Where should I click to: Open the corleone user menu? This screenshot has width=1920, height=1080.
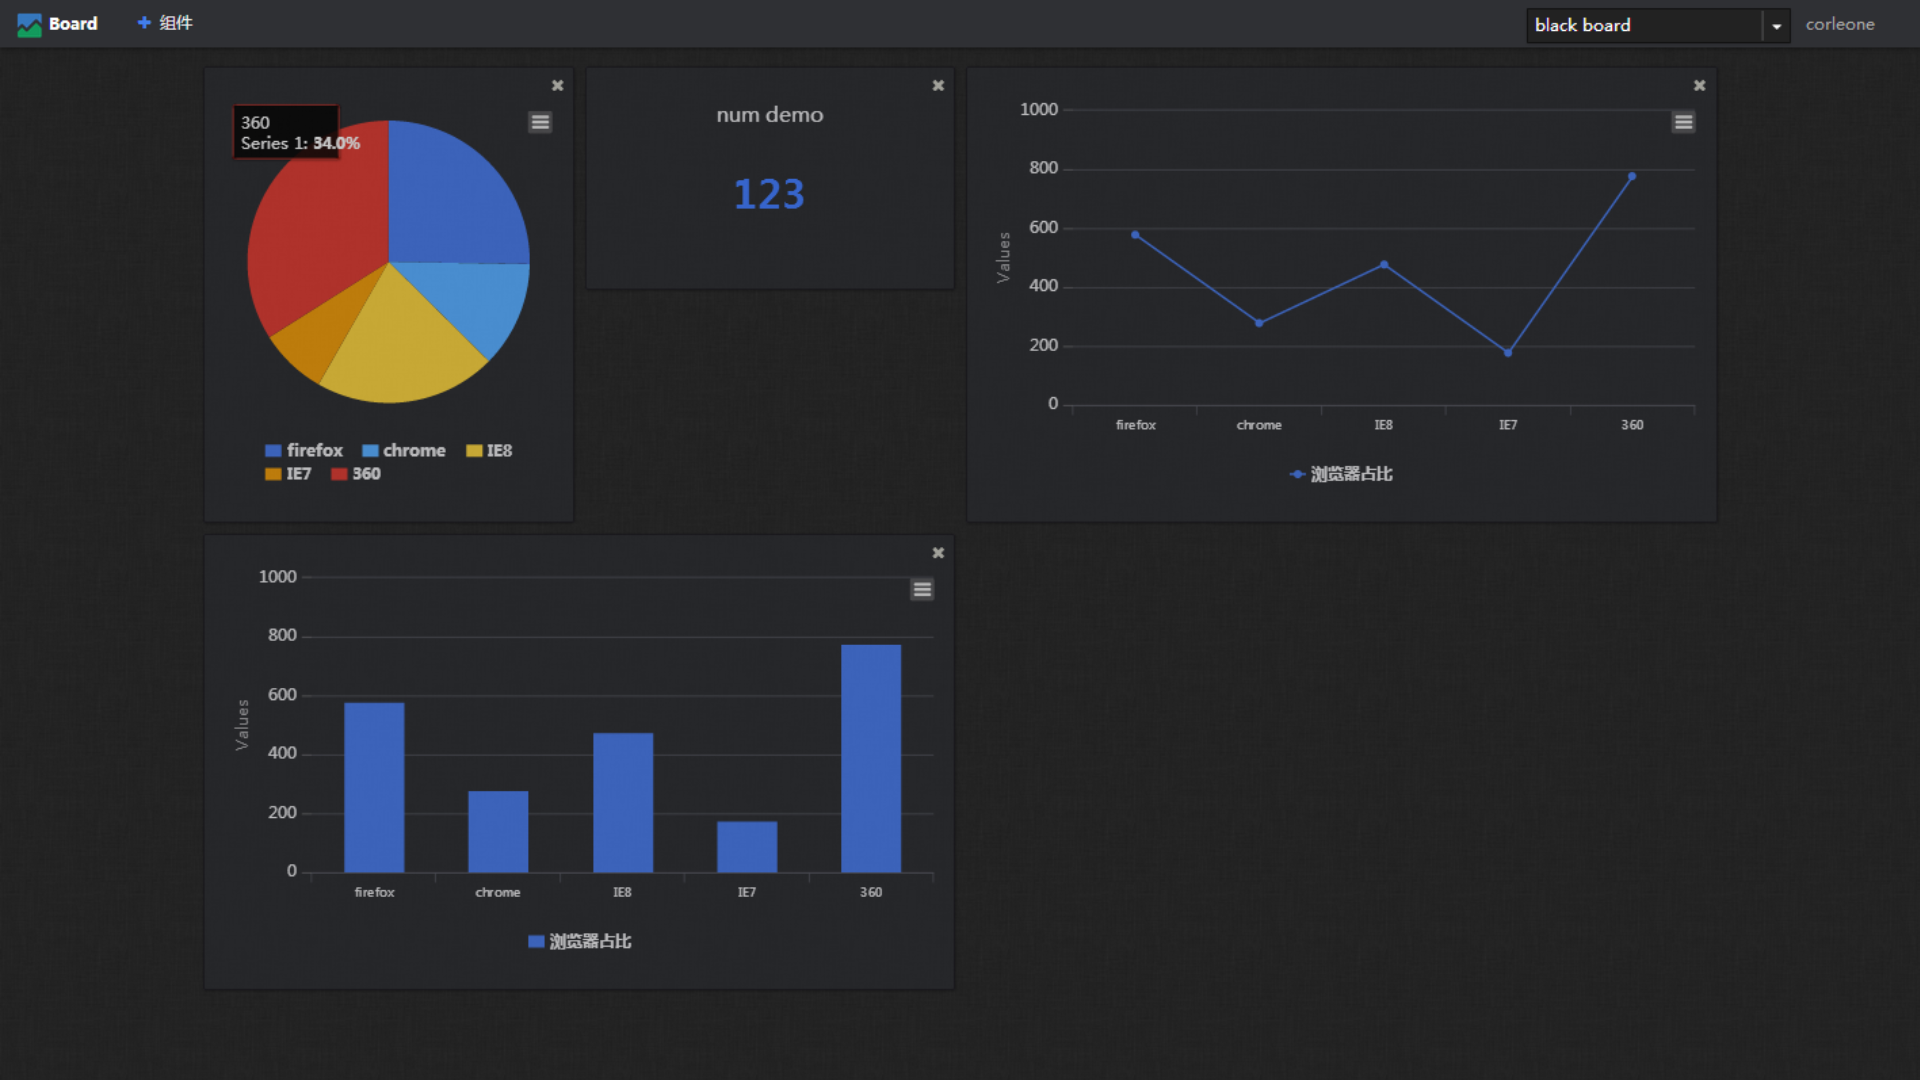pos(1839,25)
